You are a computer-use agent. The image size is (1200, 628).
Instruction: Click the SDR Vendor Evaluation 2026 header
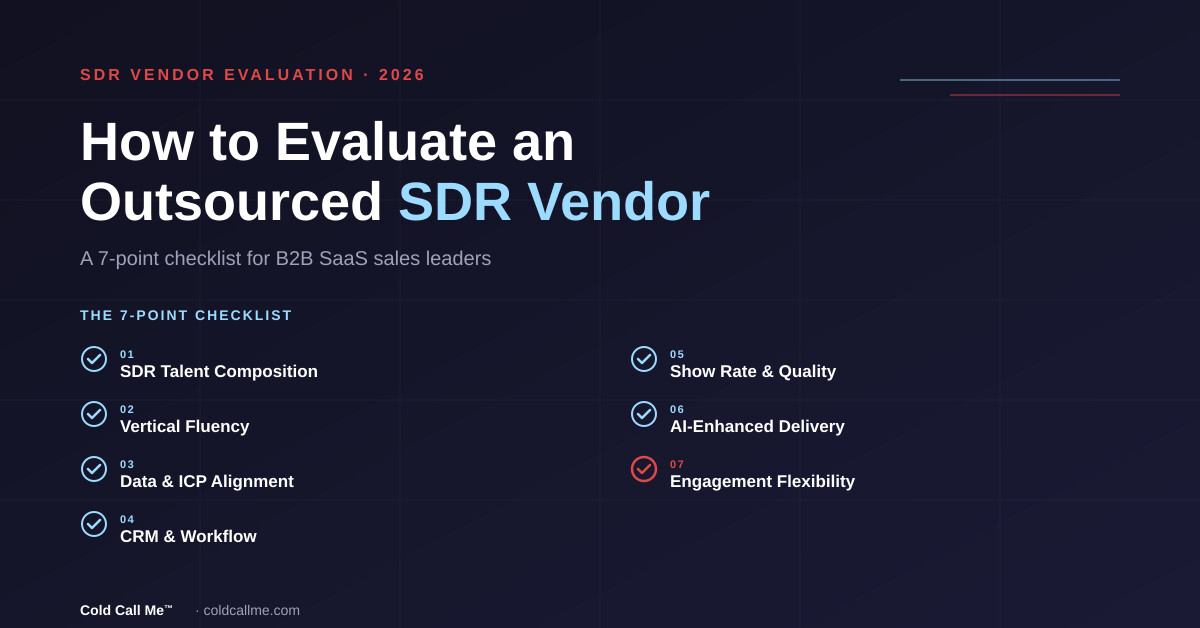pos(253,75)
